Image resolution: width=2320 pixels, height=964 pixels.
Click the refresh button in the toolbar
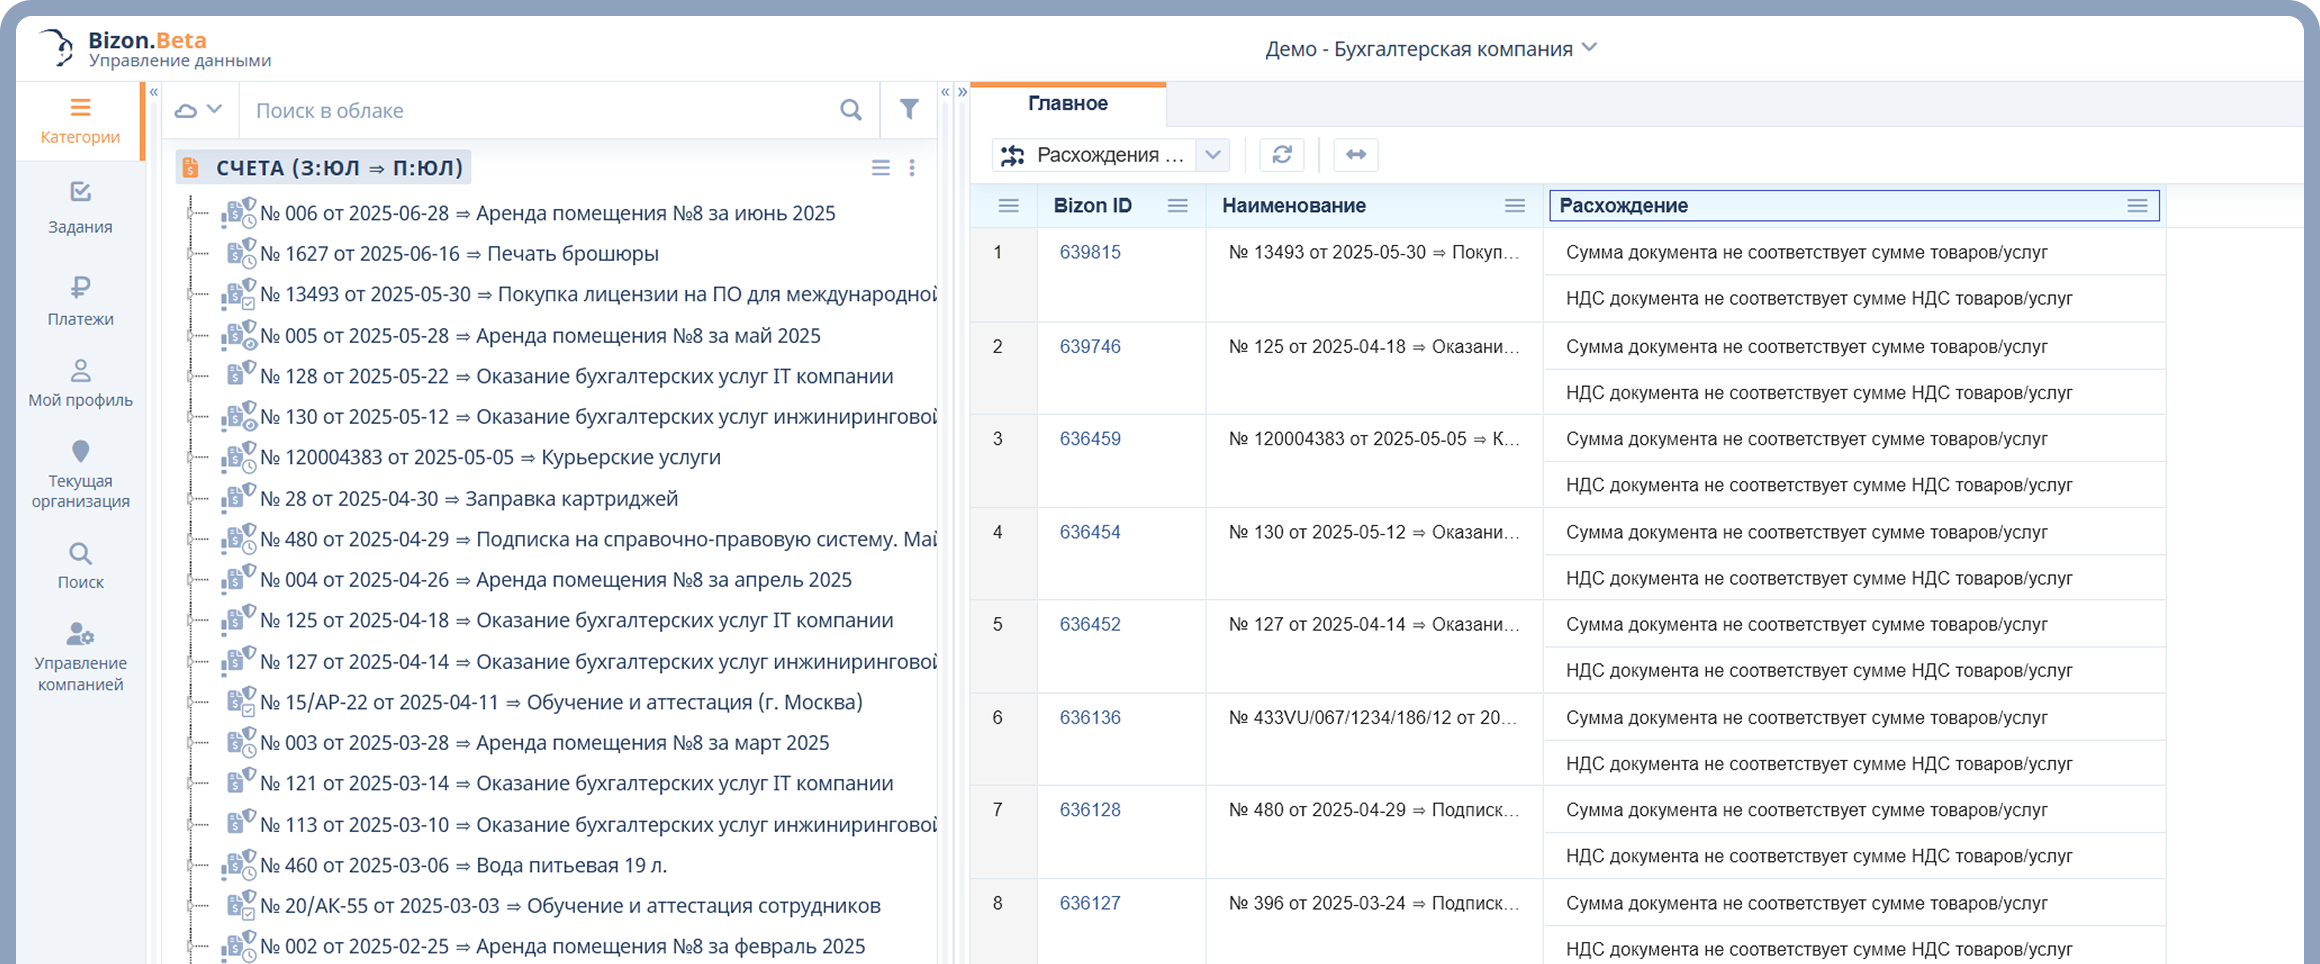pyautogui.click(x=1281, y=155)
